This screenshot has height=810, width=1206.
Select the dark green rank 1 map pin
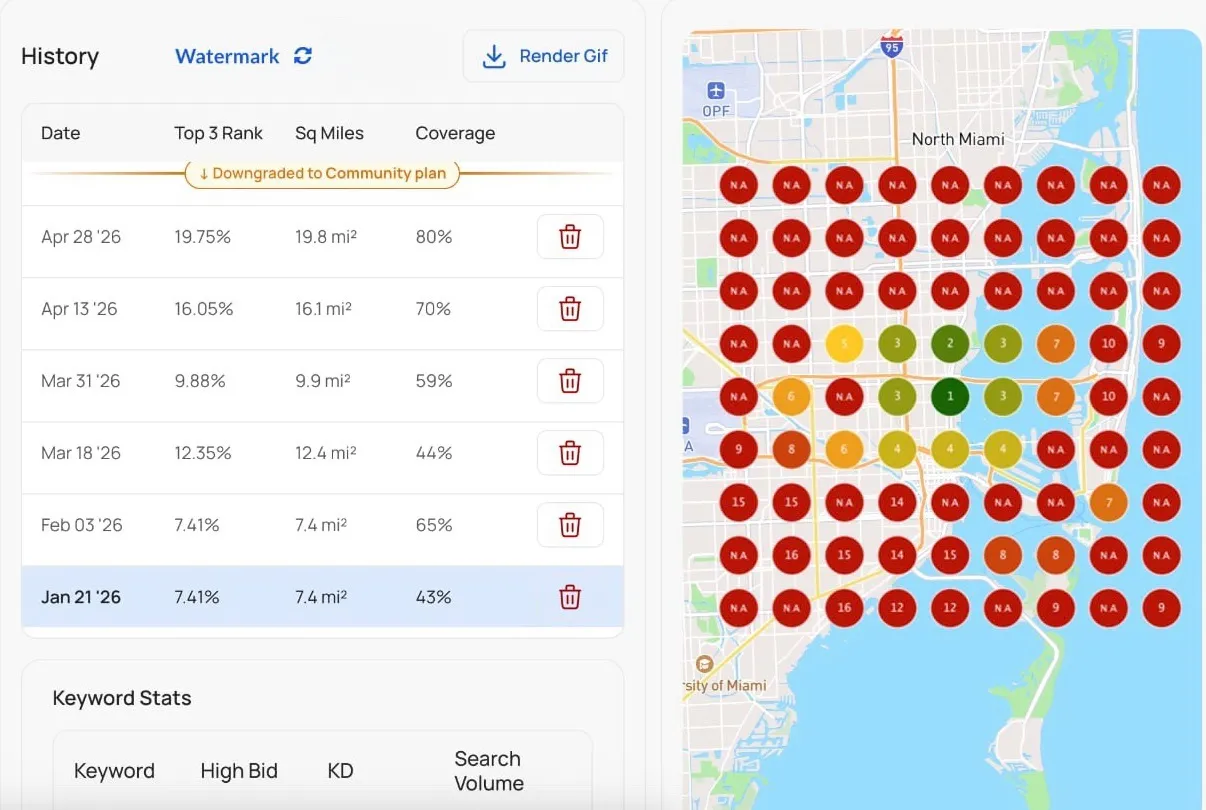(x=950, y=396)
